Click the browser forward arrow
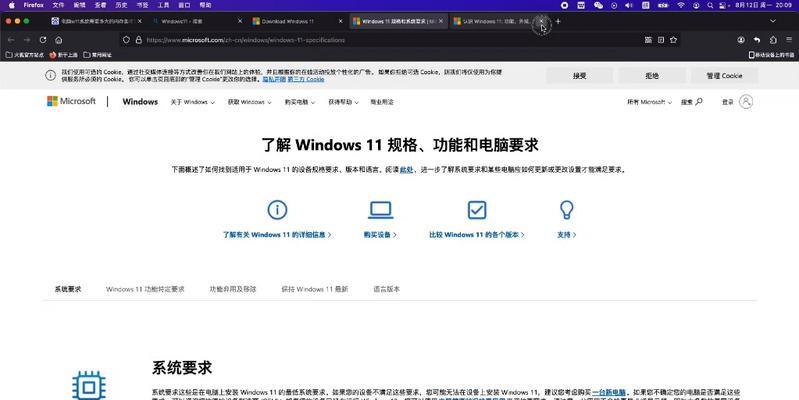Viewport: 799px width, 400px height. point(27,40)
